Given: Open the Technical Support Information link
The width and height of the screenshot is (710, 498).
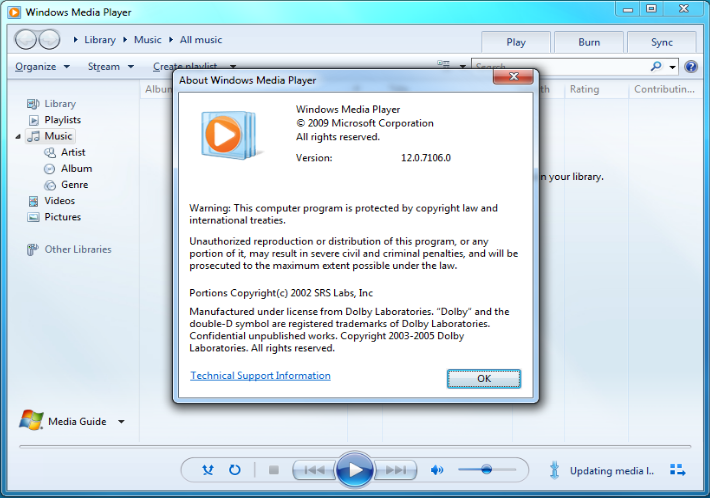Looking at the screenshot, I should pos(260,375).
